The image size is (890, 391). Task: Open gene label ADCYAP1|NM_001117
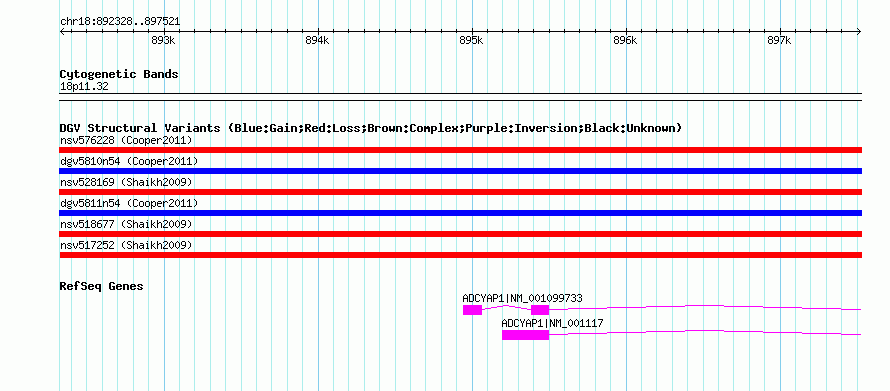click(552, 323)
